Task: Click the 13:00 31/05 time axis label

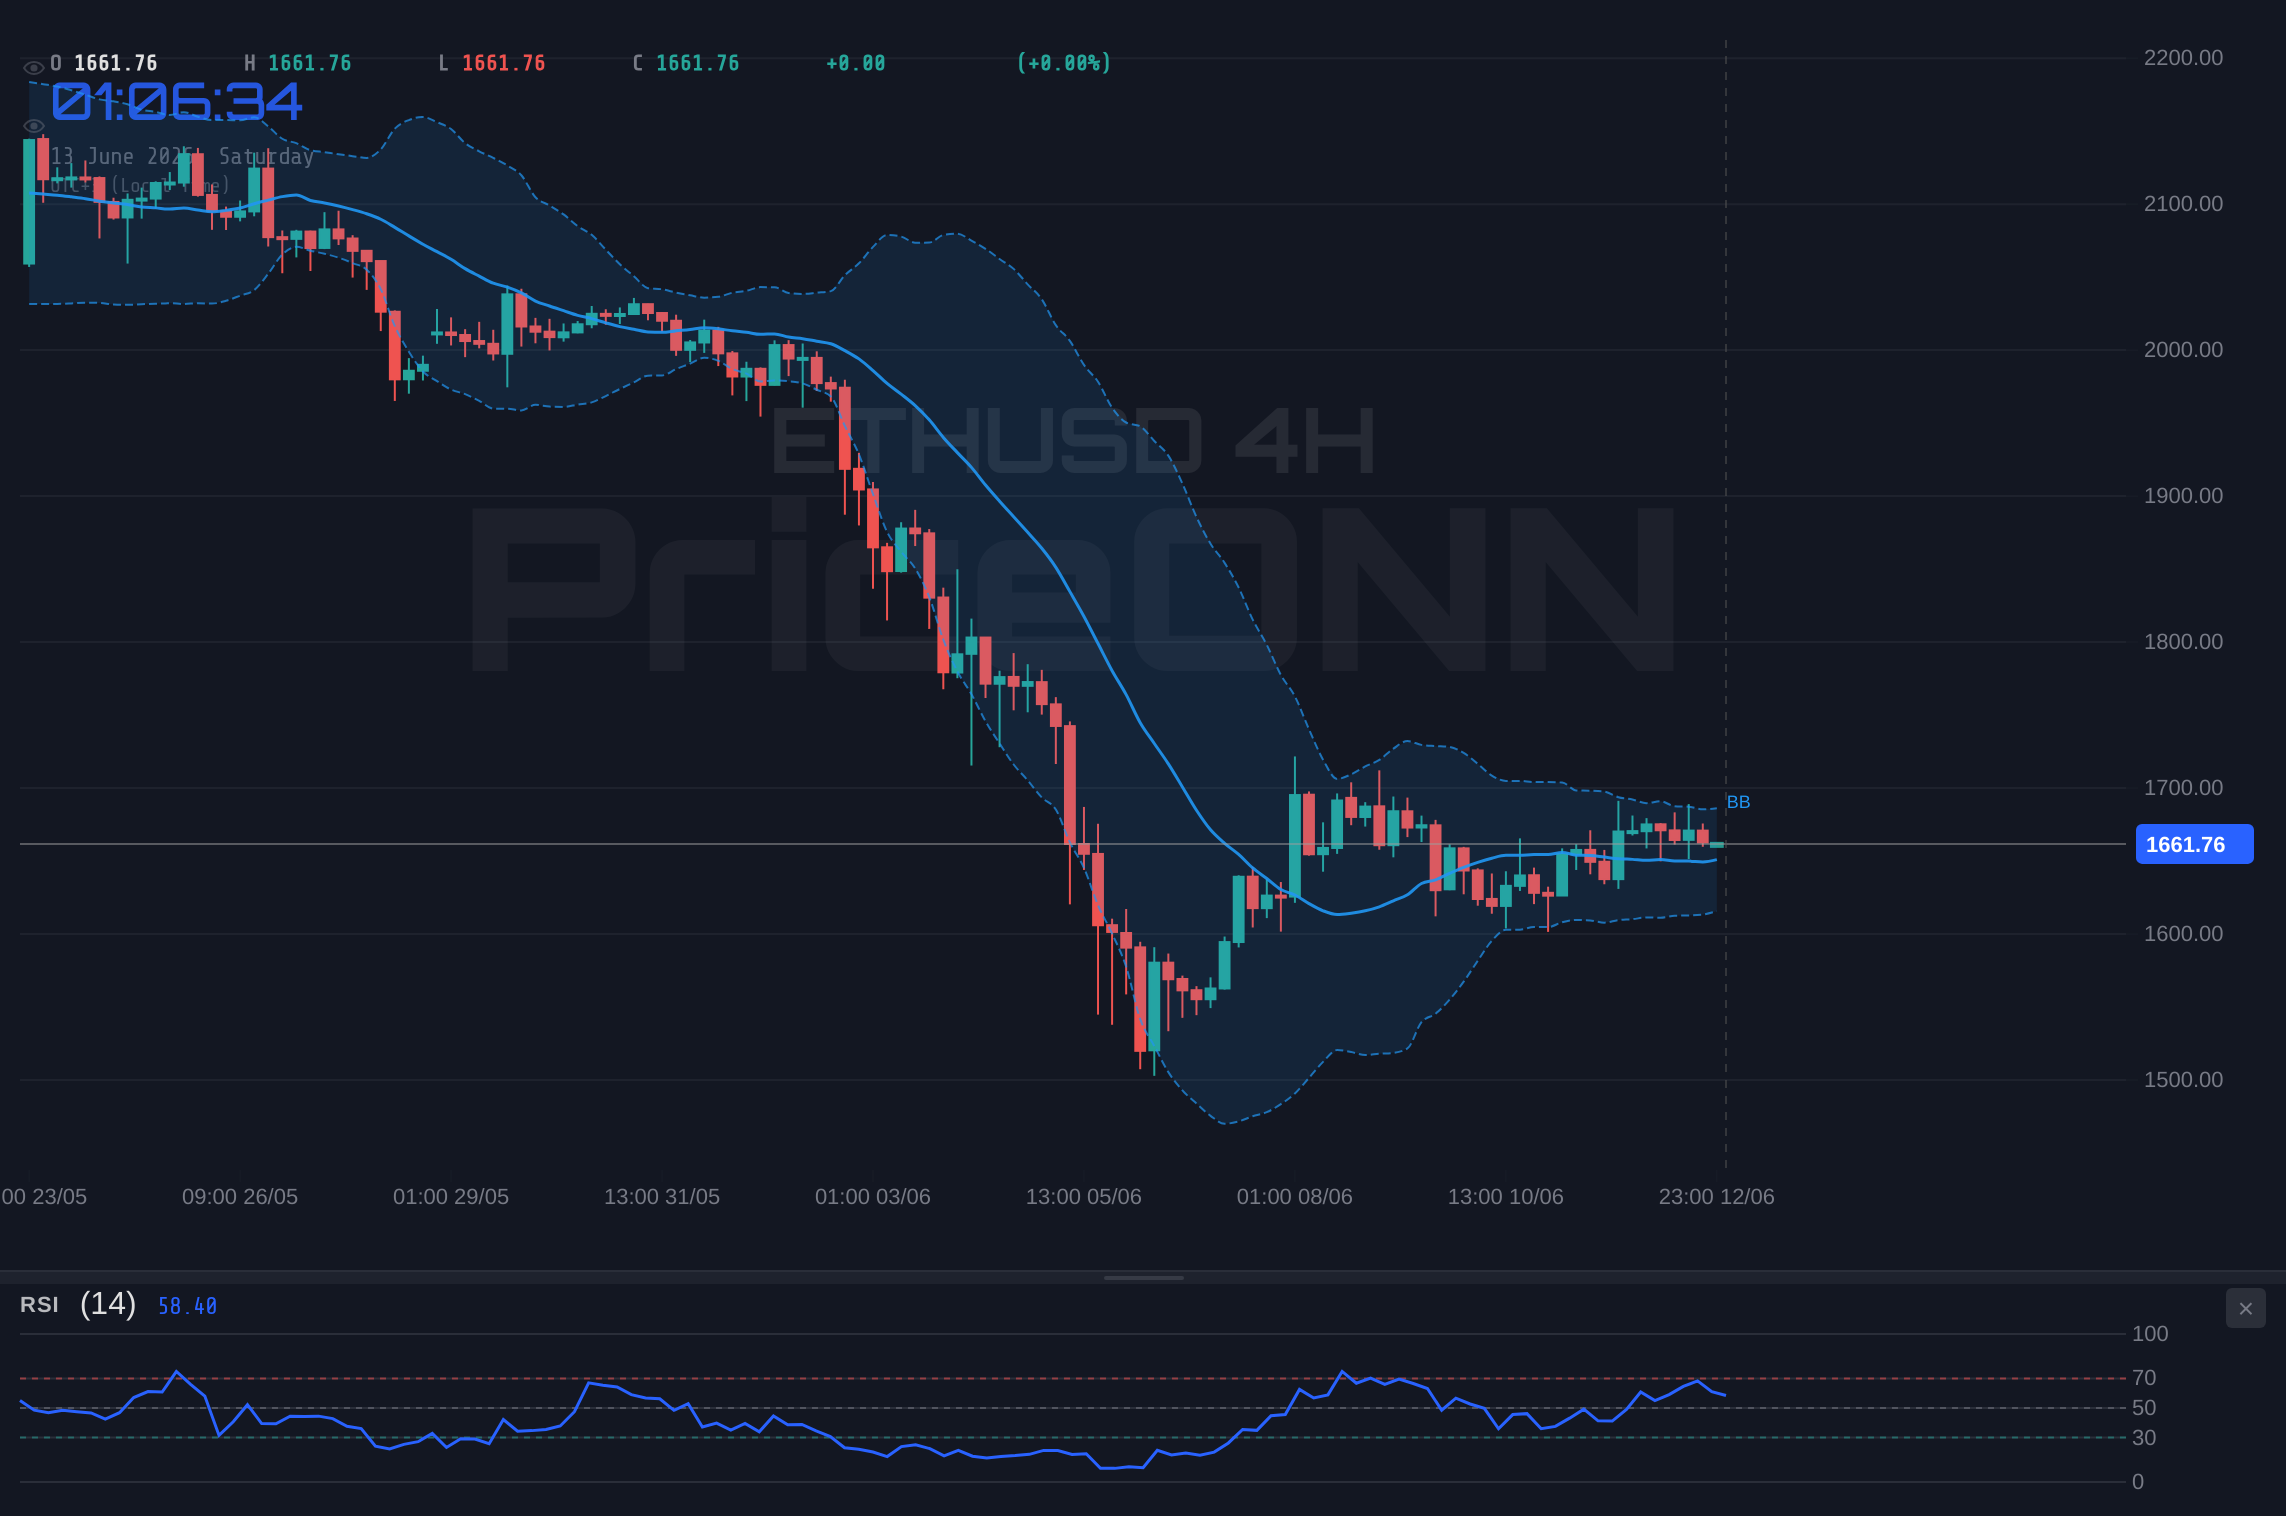Action: tap(662, 1197)
